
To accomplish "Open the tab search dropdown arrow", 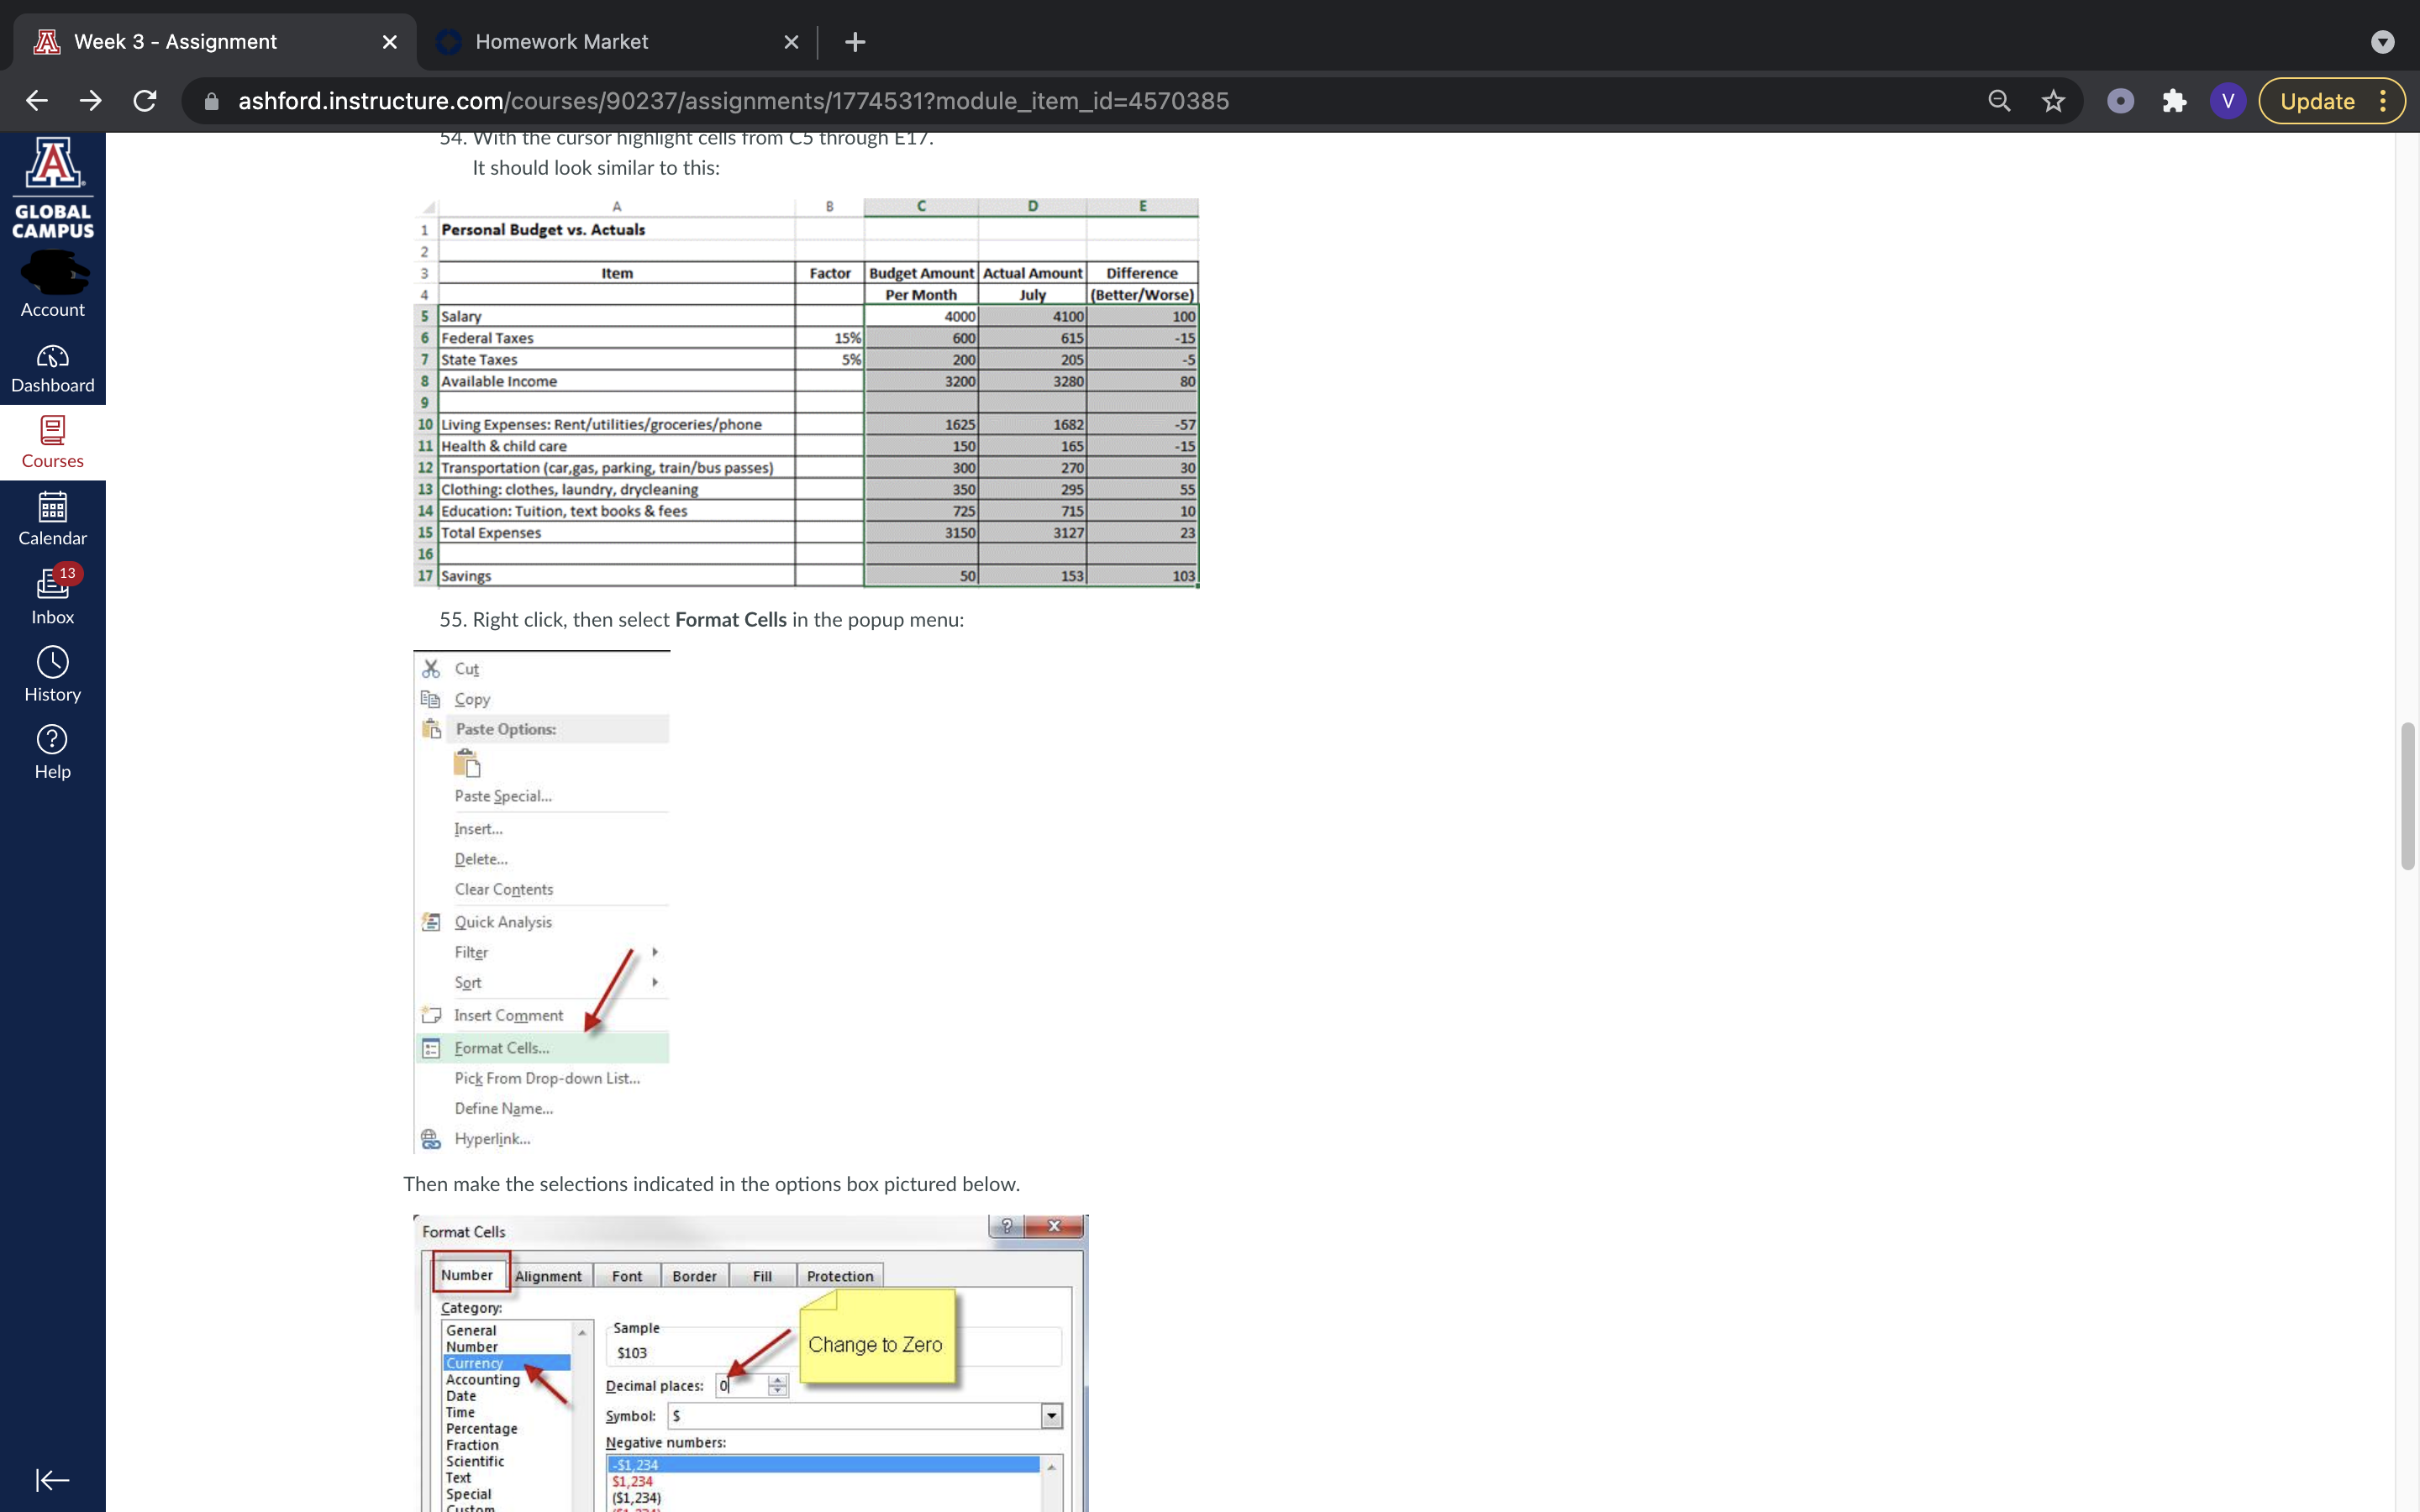I will tap(2383, 42).
